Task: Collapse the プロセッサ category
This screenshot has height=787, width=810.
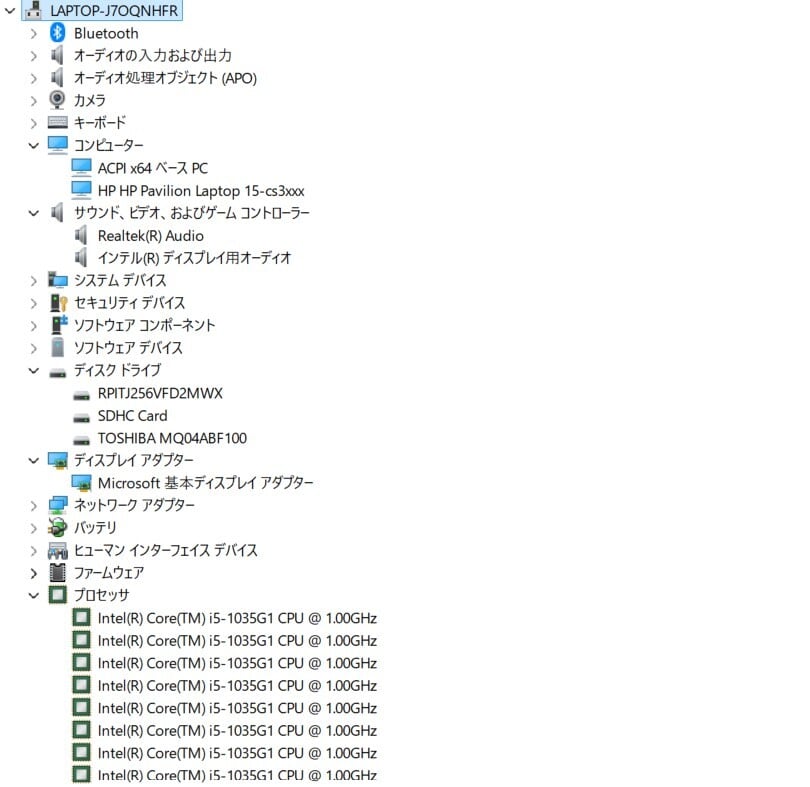Action: point(34,595)
